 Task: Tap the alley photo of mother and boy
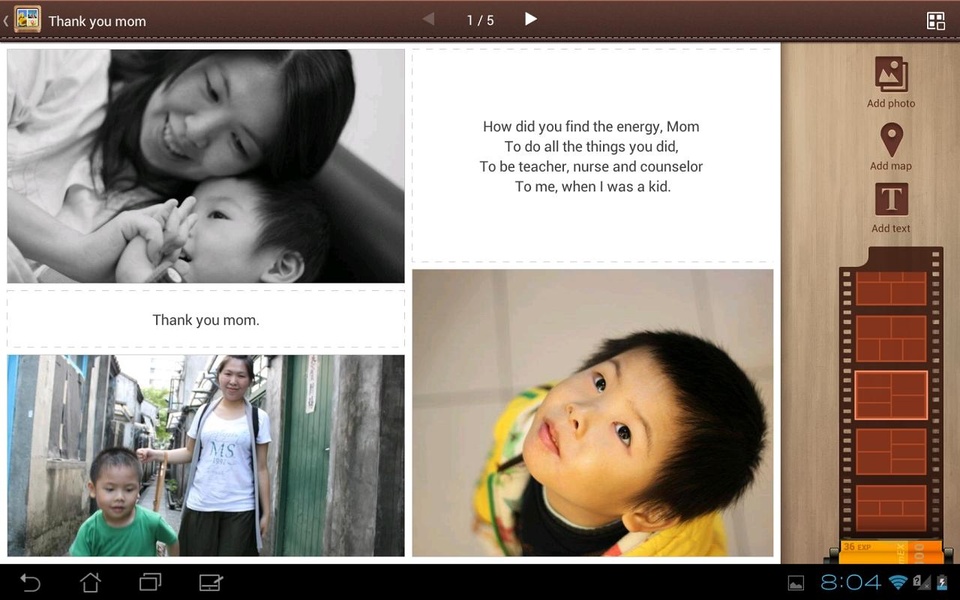point(206,456)
